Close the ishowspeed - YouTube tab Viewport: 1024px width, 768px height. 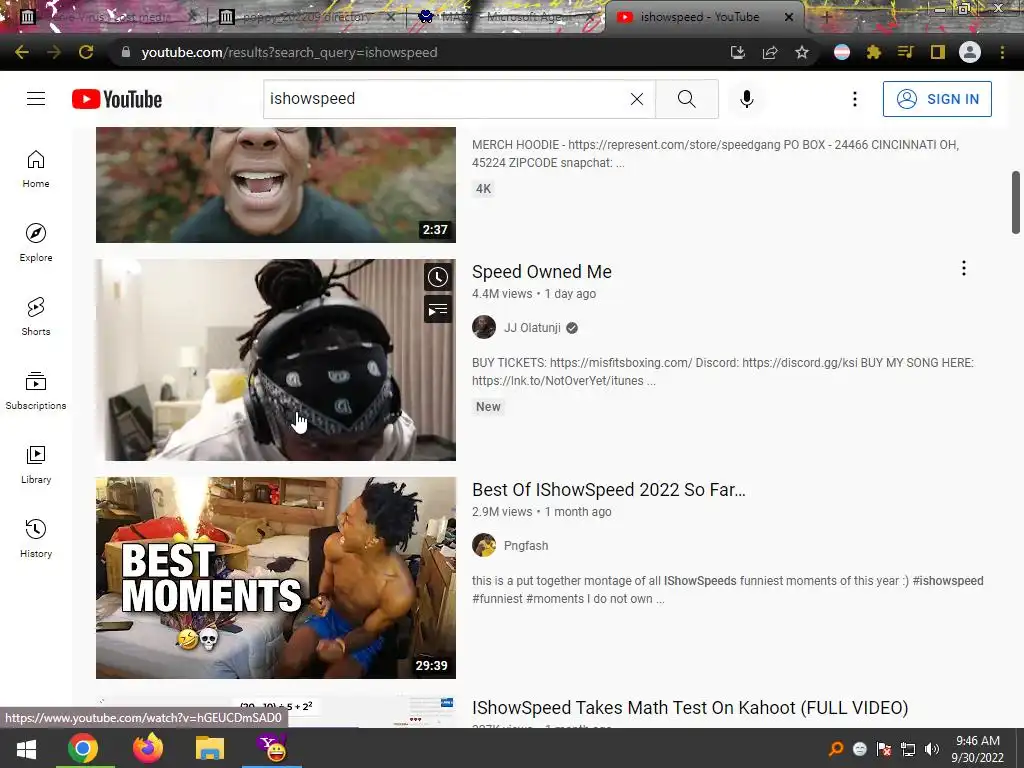click(789, 17)
